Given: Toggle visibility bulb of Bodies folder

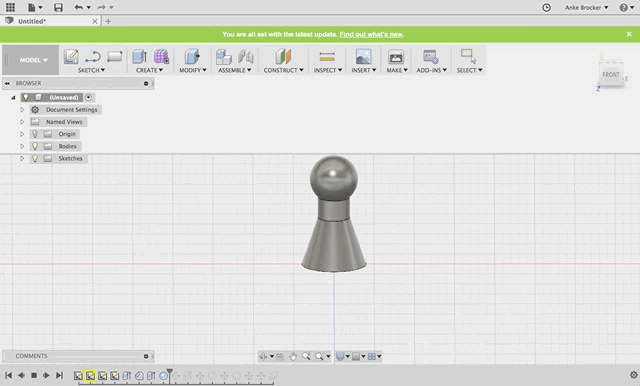Looking at the screenshot, I should (x=35, y=146).
